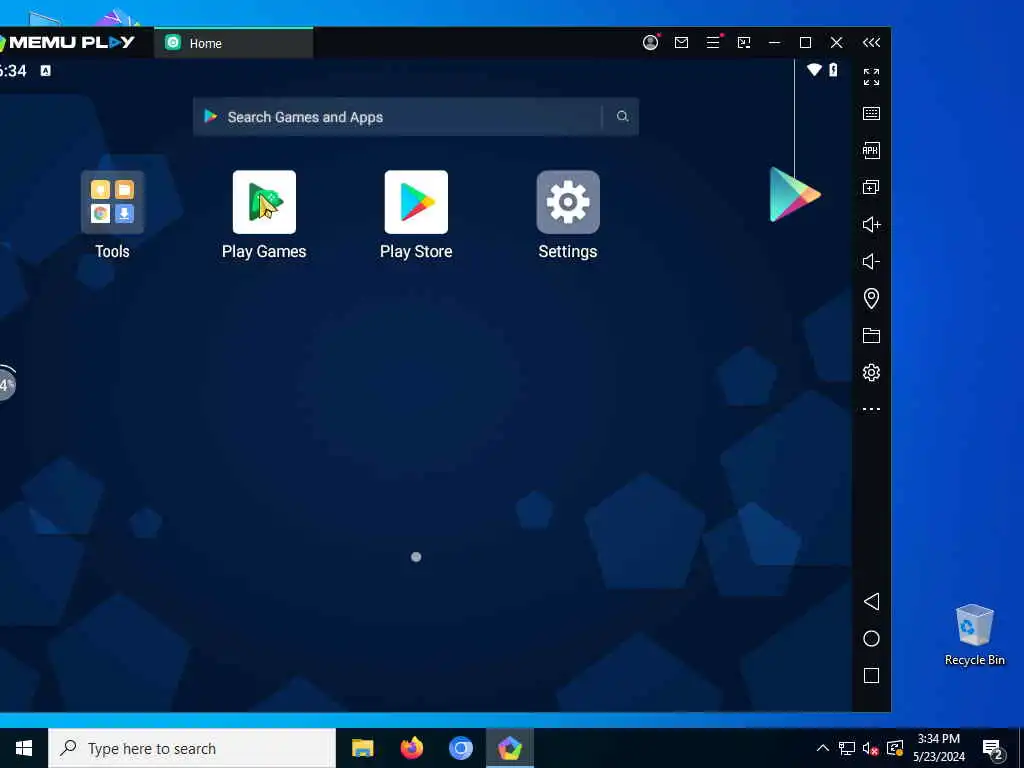Viewport: 1024px width, 768px height.
Task: Open the network tray icon
Action: tap(847, 749)
